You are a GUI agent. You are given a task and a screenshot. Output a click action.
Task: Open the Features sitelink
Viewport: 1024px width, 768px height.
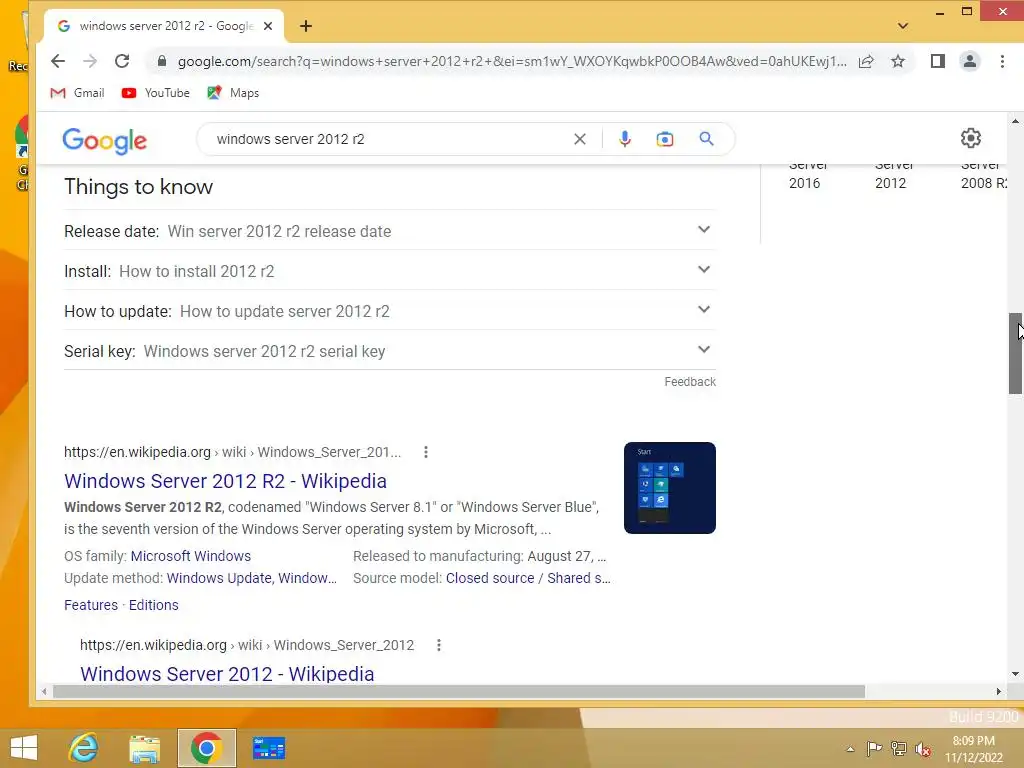coord(91,605)
